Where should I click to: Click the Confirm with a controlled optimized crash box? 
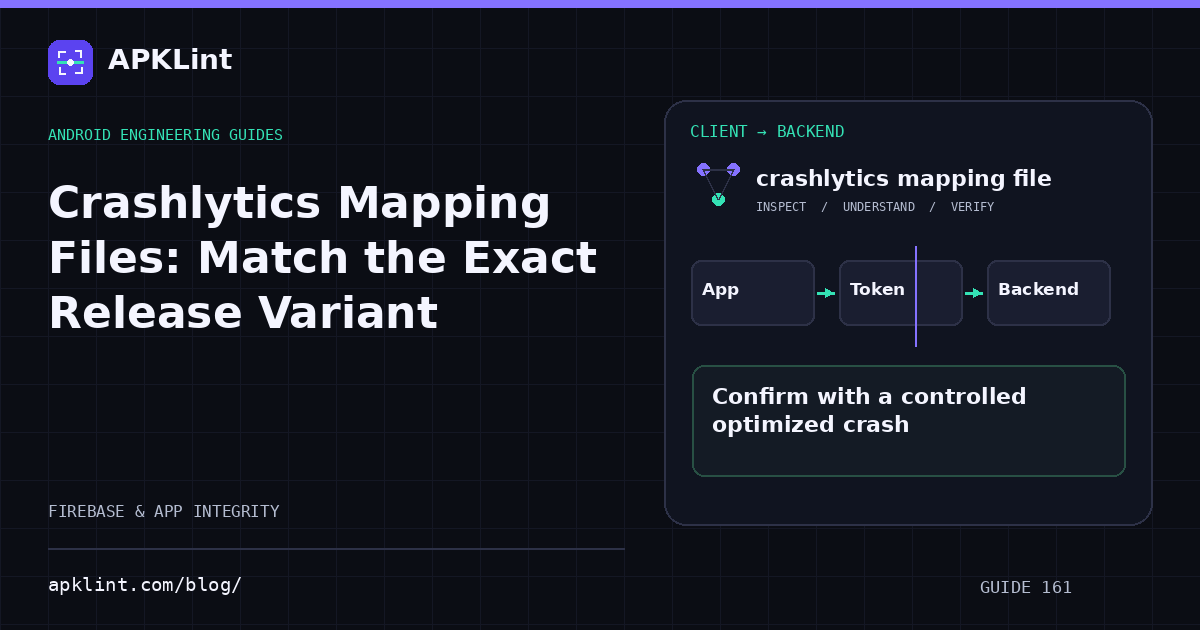coord(909,421)
